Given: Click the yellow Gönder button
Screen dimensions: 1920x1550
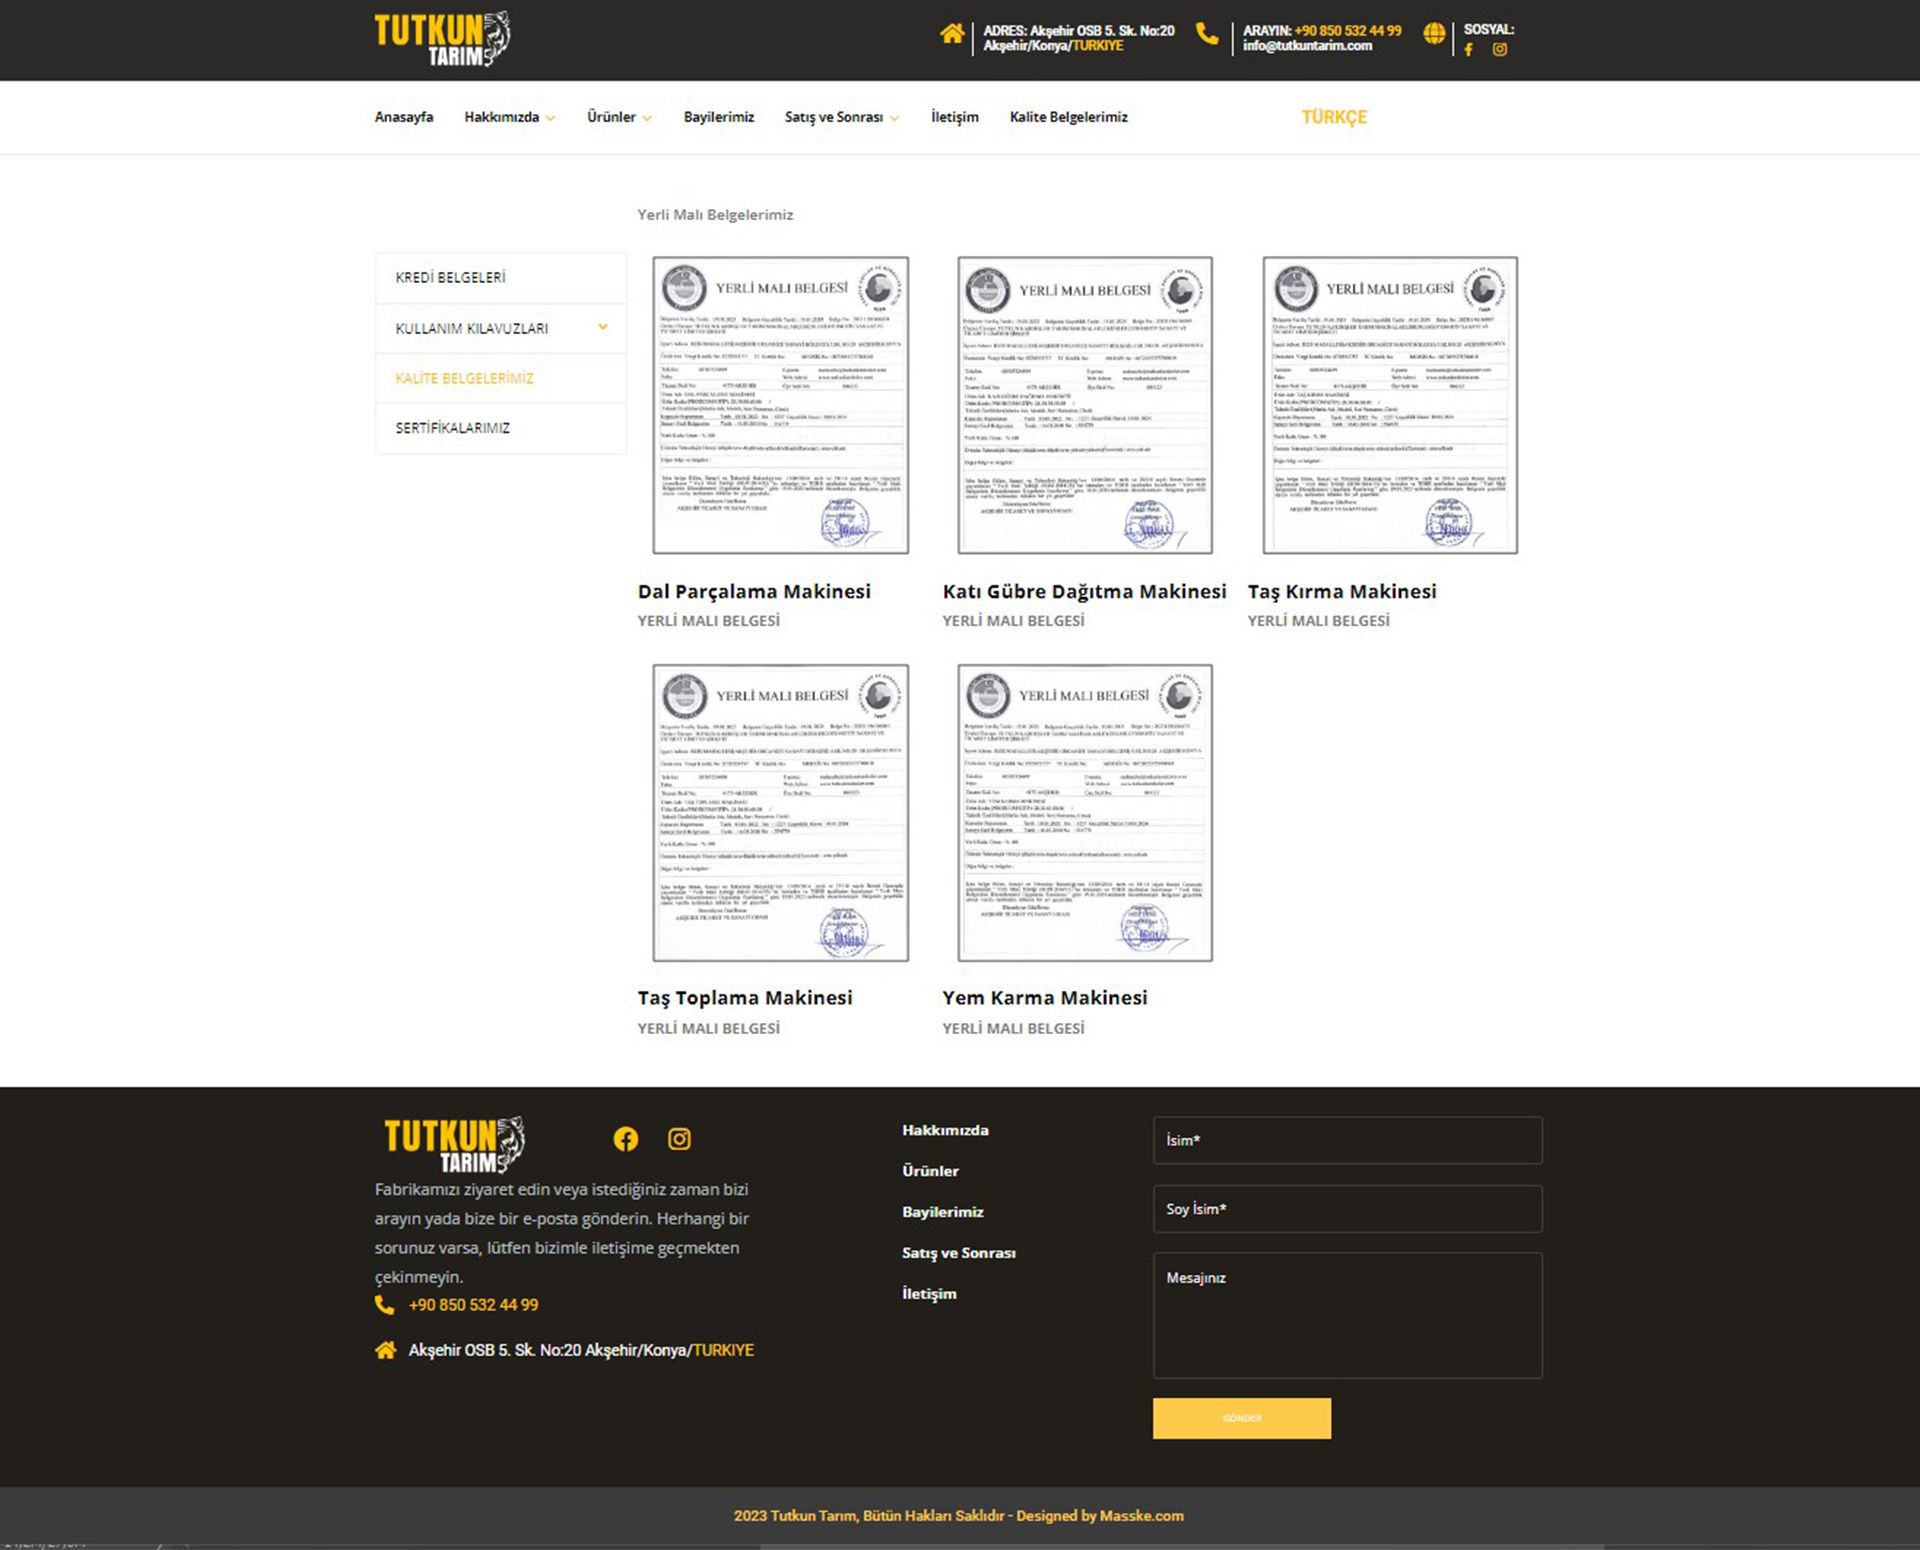Looking at the screenshot, I should pyautogui.click(x=1241, y=1418).
